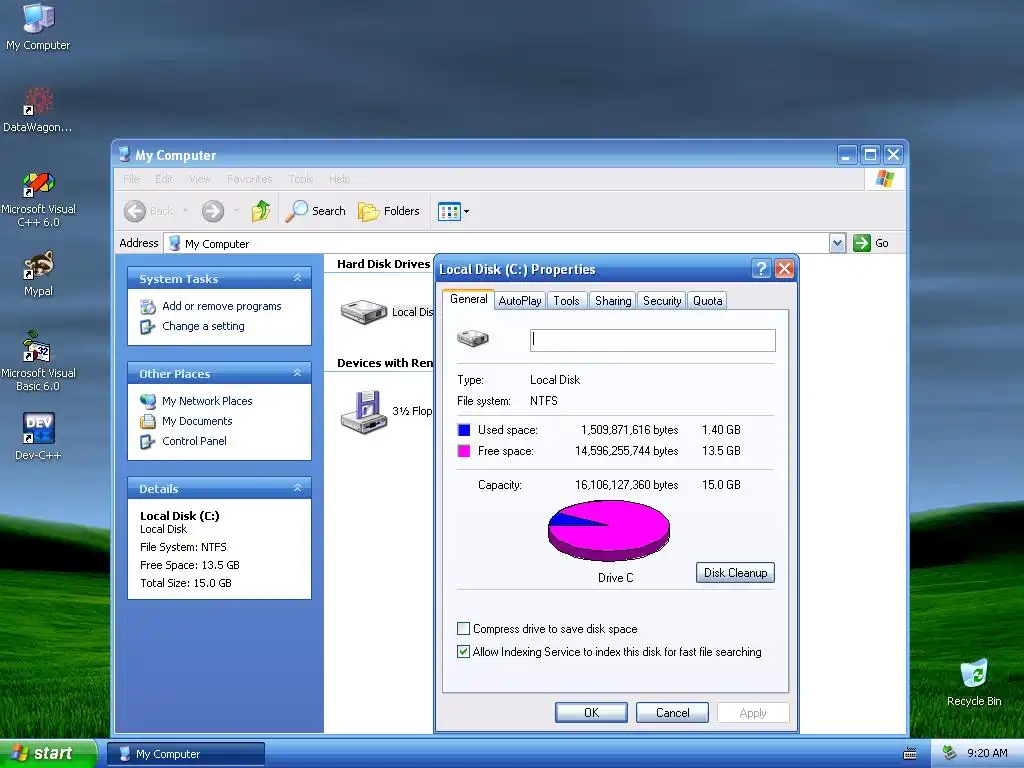Open the Back history dropdown arrow
The width and height of the screenshot is (1024, 768).
tap(185, 211)
